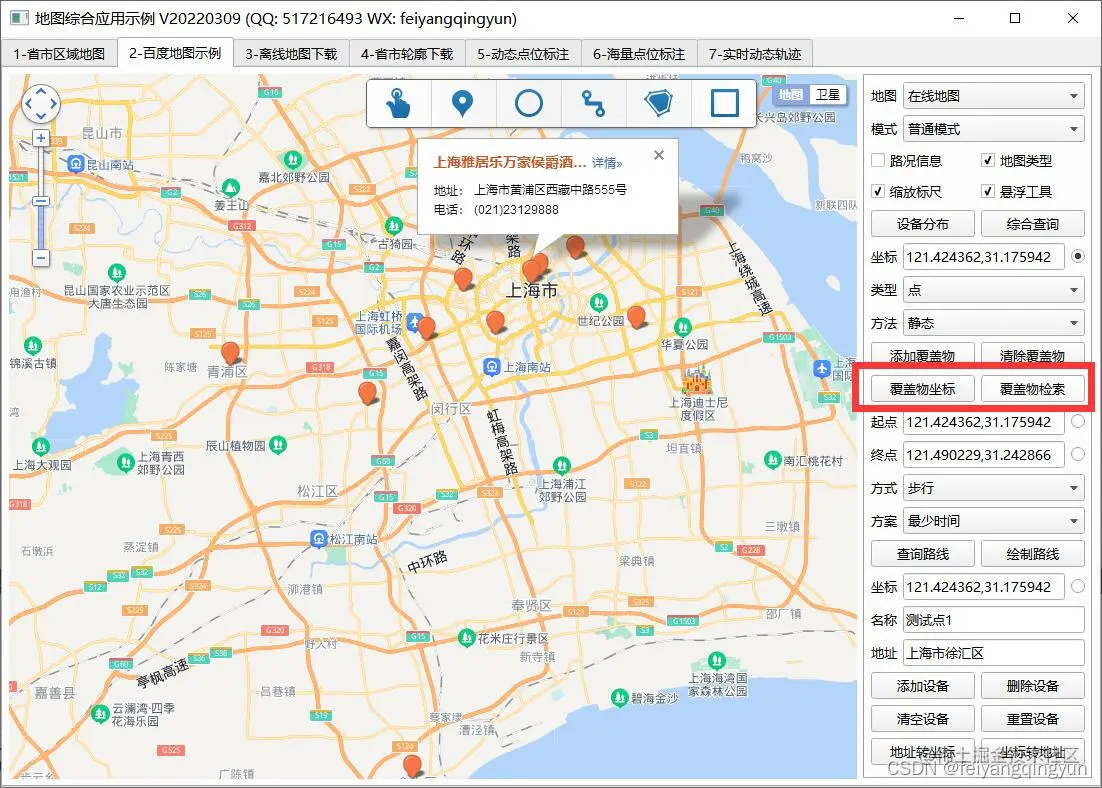Select the radio button beside the 坐标 field above 名称
The height and width of the screenshot is (788, 1102).
(x=1077, y=586)
